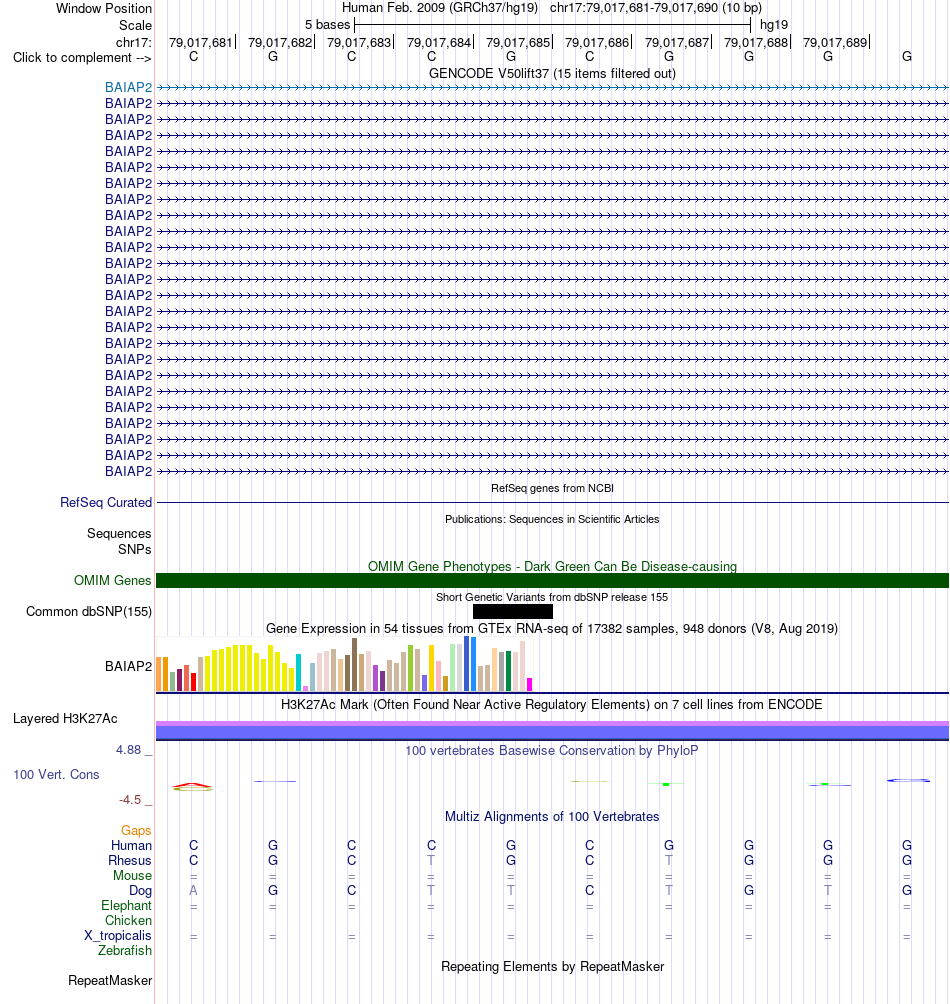Open 'Short Genetic Variants from dbSNP' title

[552, 597]
